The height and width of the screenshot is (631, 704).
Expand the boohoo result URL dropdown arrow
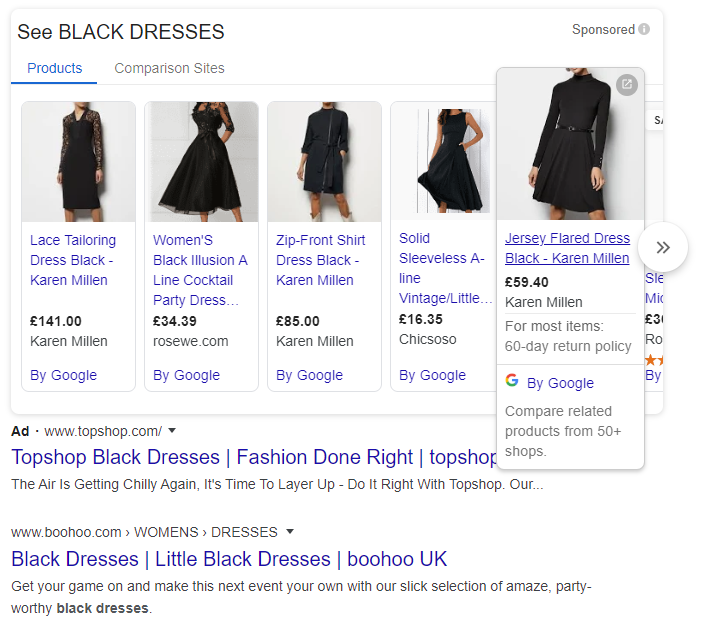pyautogui.click(x=290, y=531)
